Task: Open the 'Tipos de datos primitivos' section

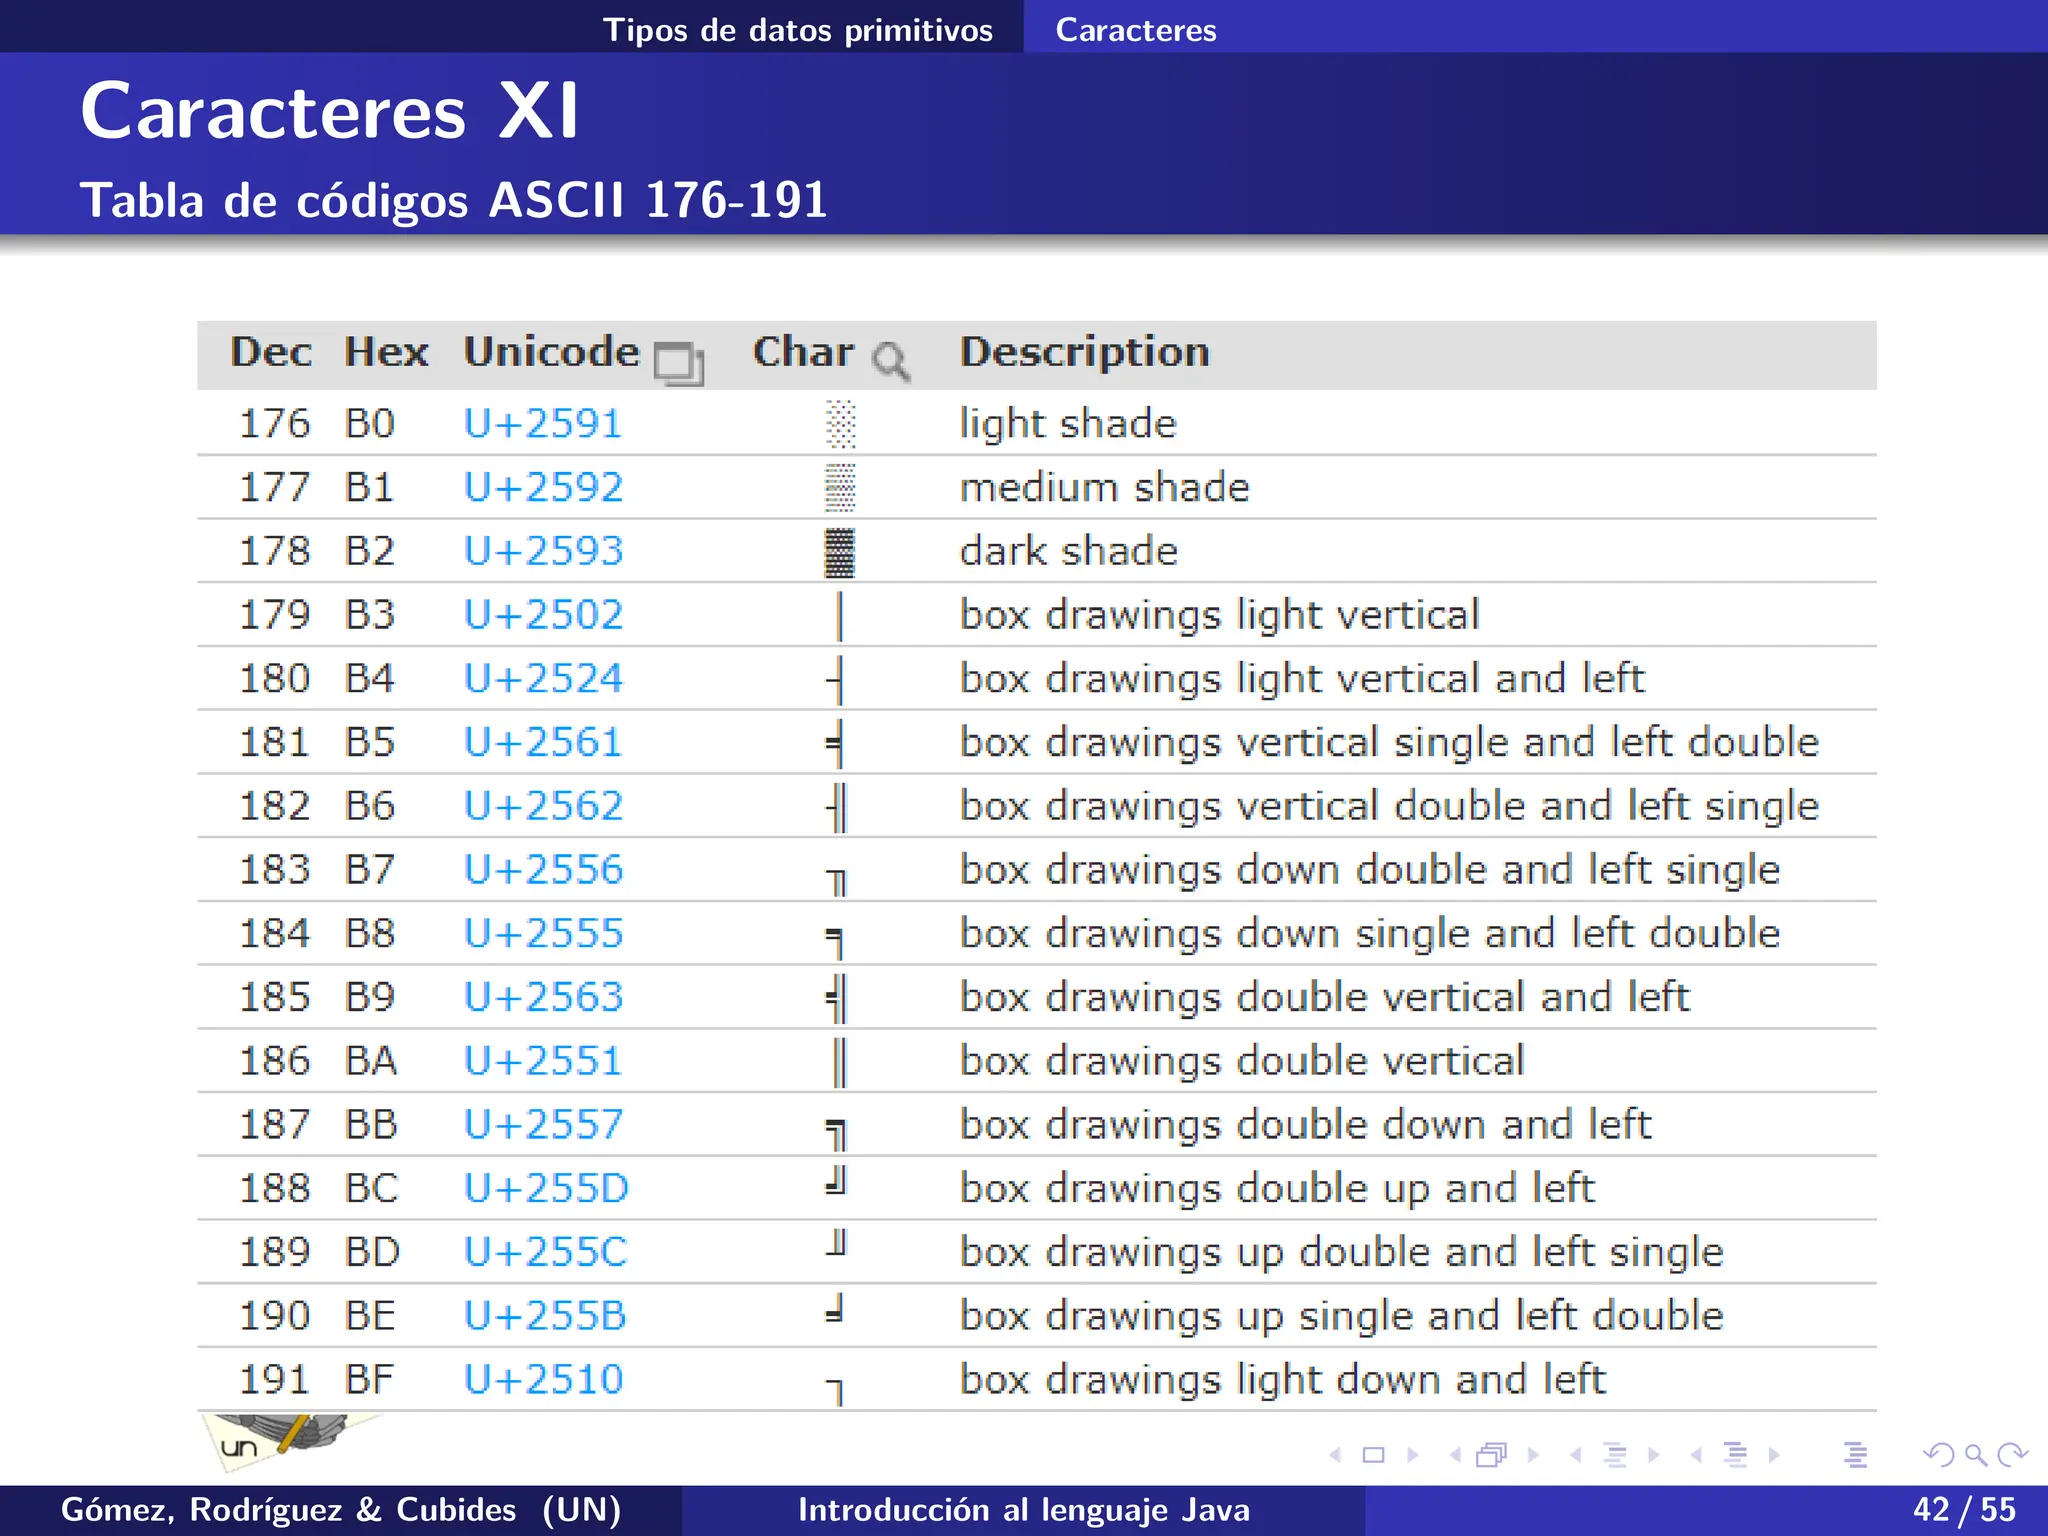Action: (x=797, y=29)
